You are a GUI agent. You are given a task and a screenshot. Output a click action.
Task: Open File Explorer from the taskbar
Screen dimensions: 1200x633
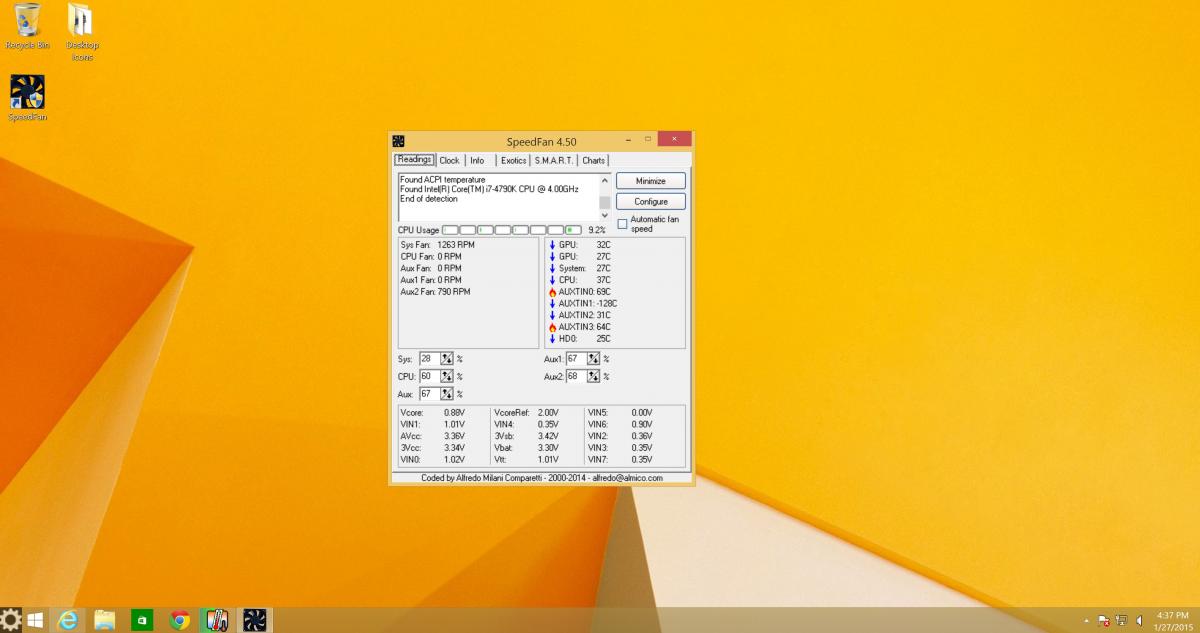click(x=104, y=620)
